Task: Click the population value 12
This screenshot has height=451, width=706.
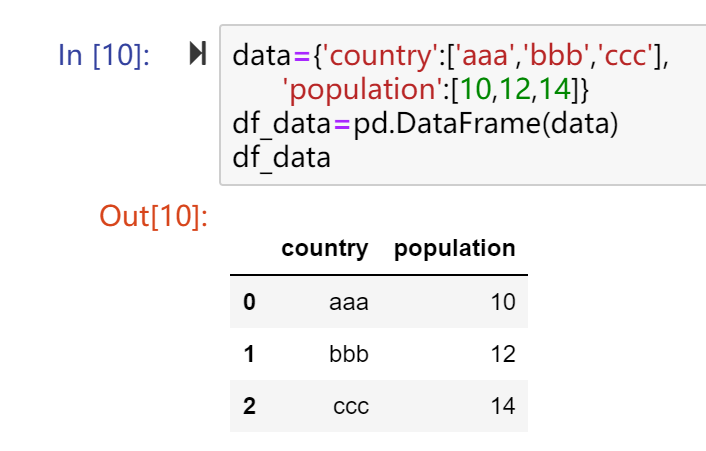Action: tap(503, 354)
